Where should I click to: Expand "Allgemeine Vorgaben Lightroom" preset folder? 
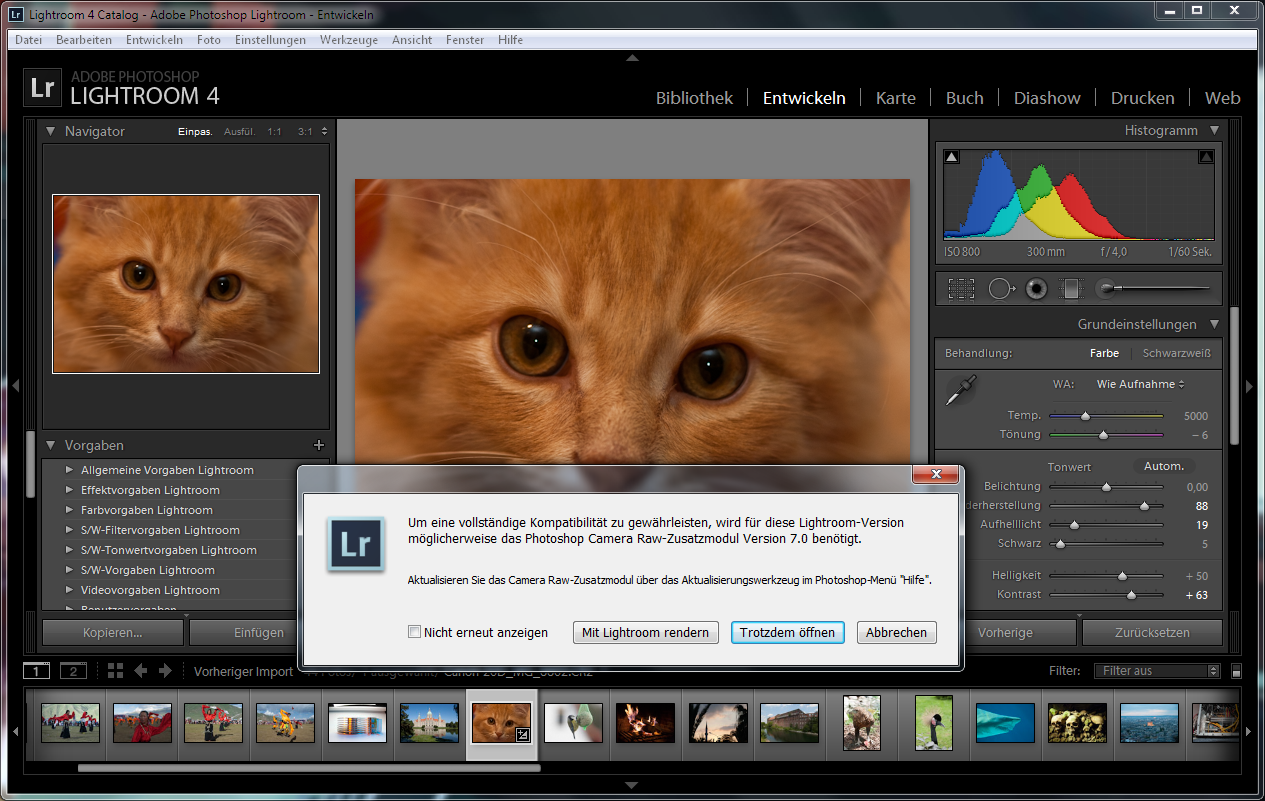click(70, 470)
